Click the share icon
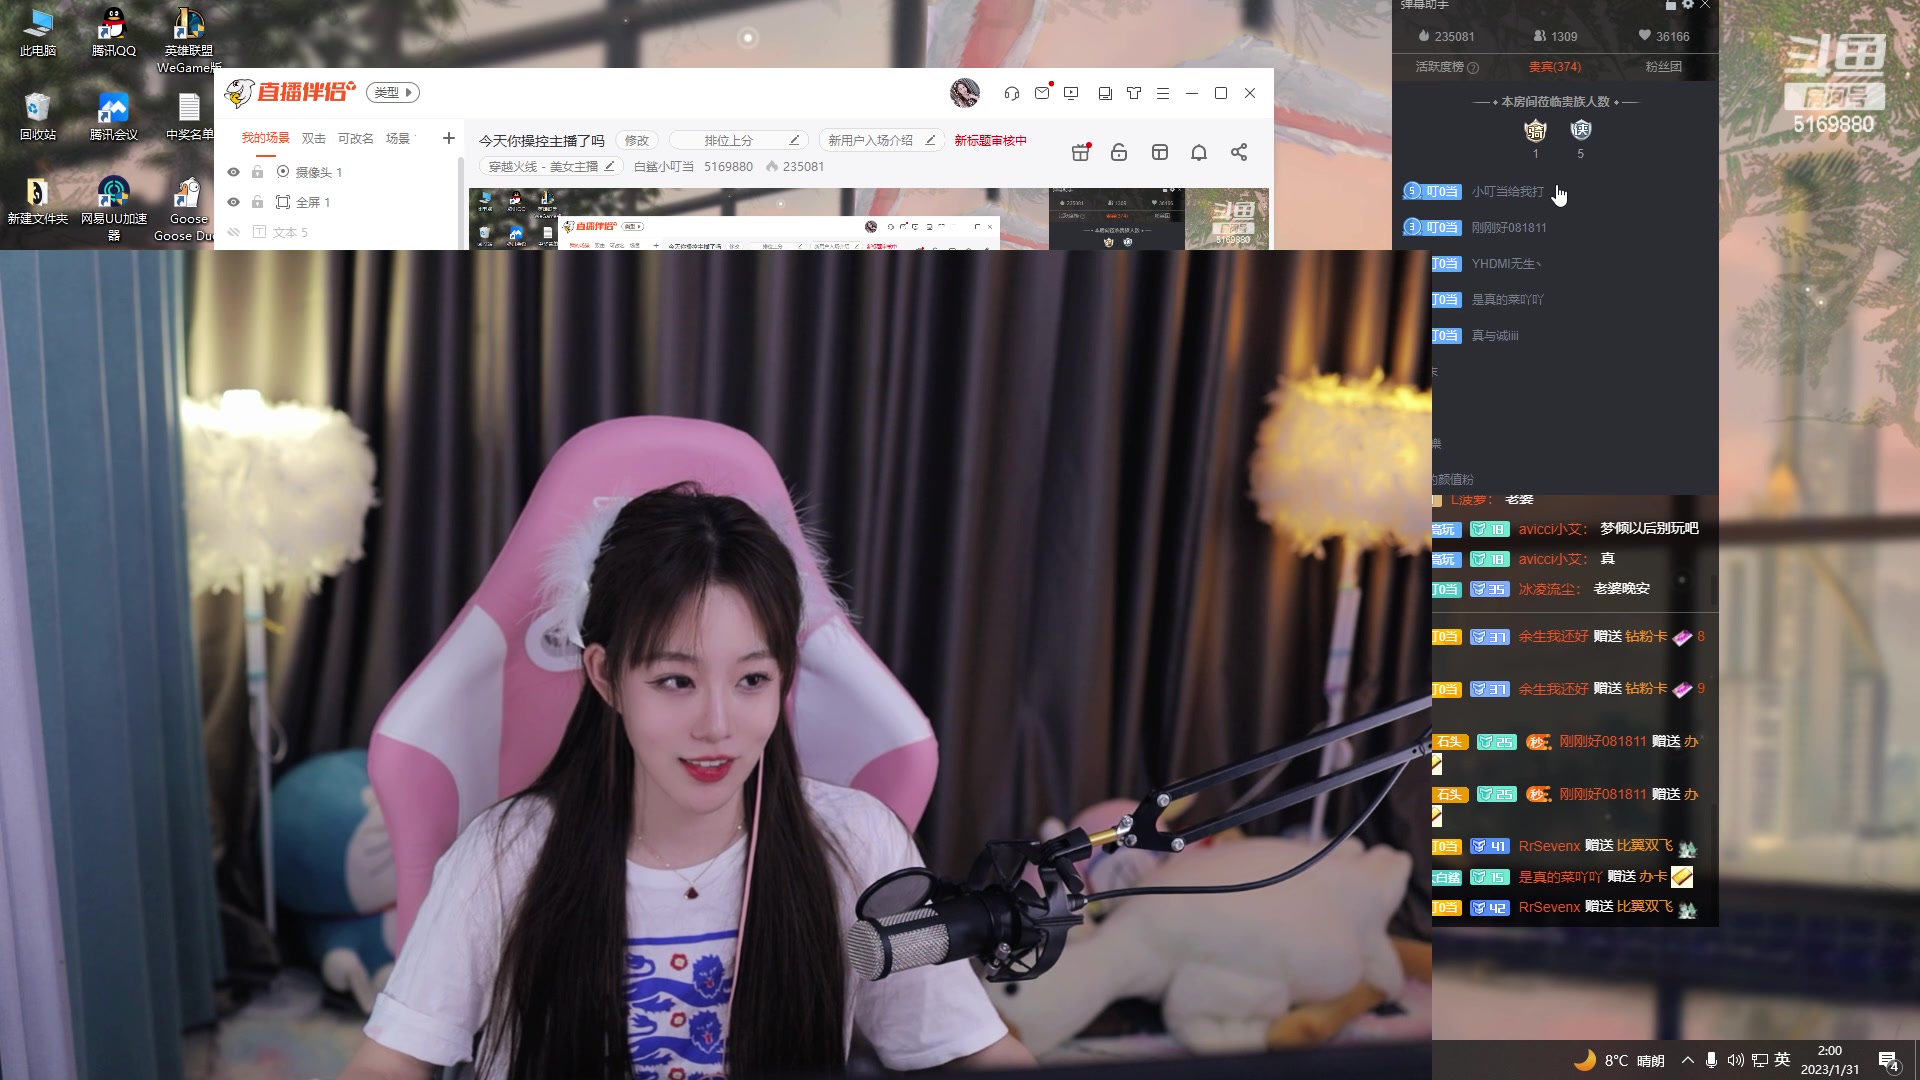Image resolution: width=1920 pixels, height=1080 pixels. coord(1238,152)
